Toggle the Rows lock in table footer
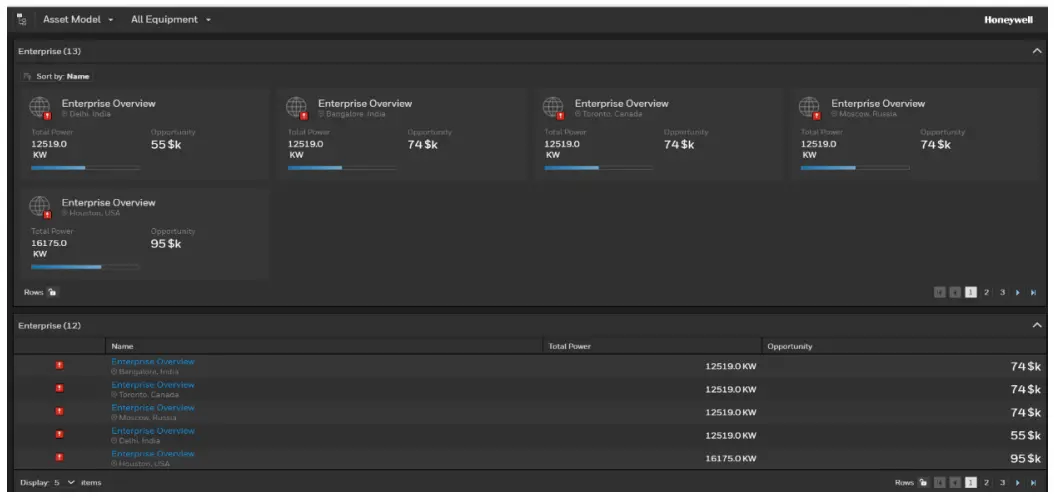 923,483
